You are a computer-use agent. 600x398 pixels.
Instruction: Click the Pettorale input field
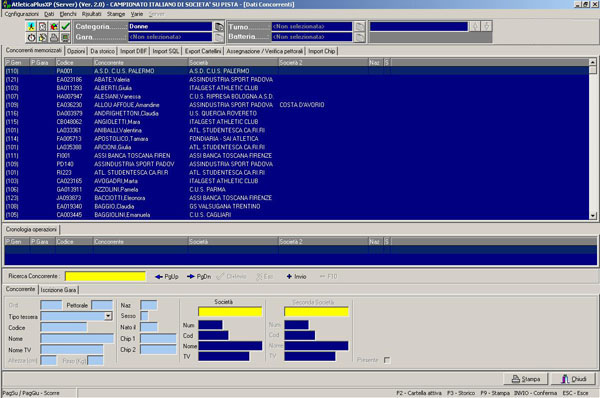[x=102, y=305]
